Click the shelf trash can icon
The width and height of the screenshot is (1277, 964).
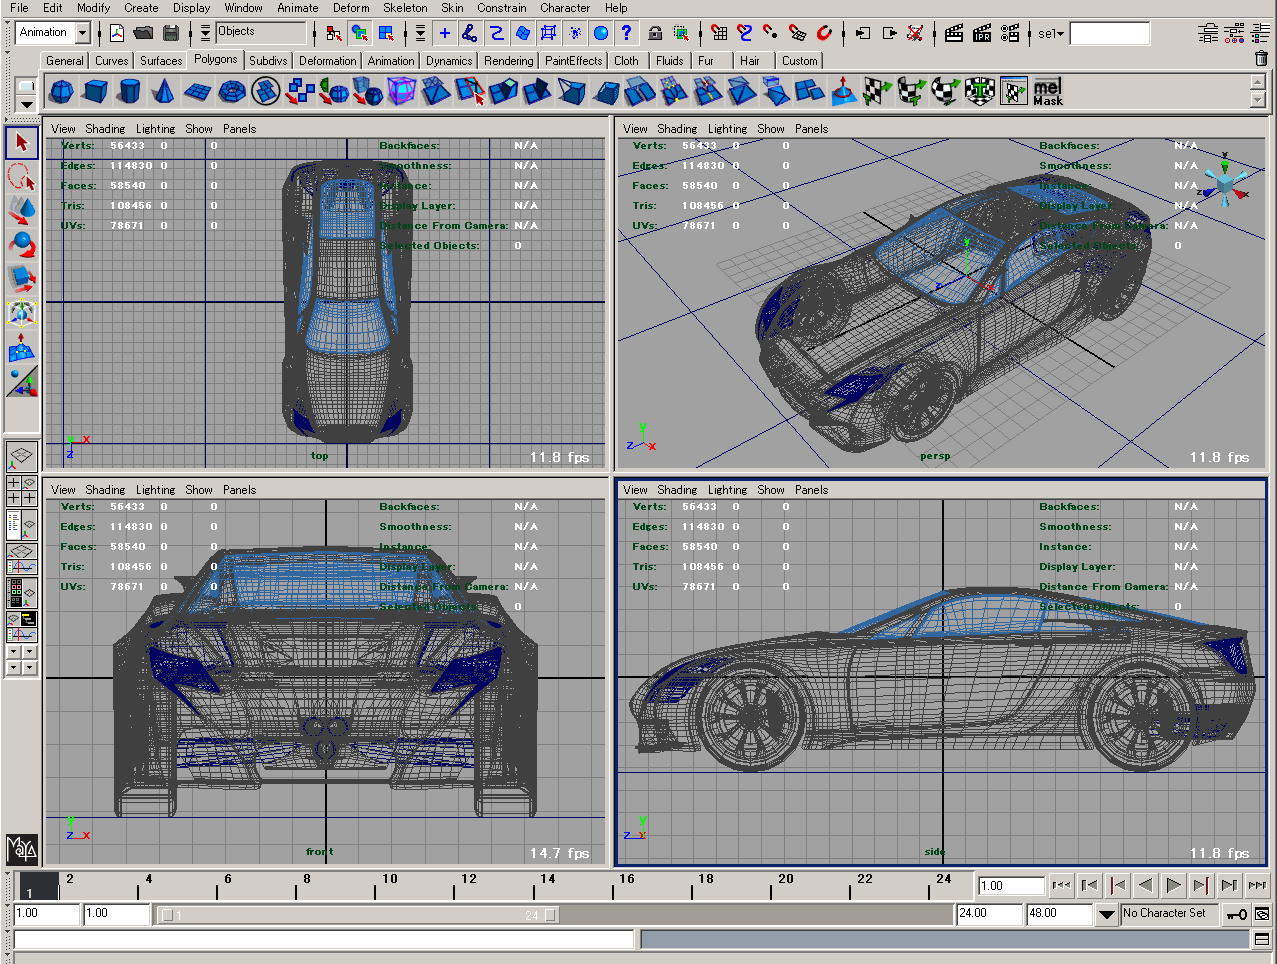[x=1261, y=59]
